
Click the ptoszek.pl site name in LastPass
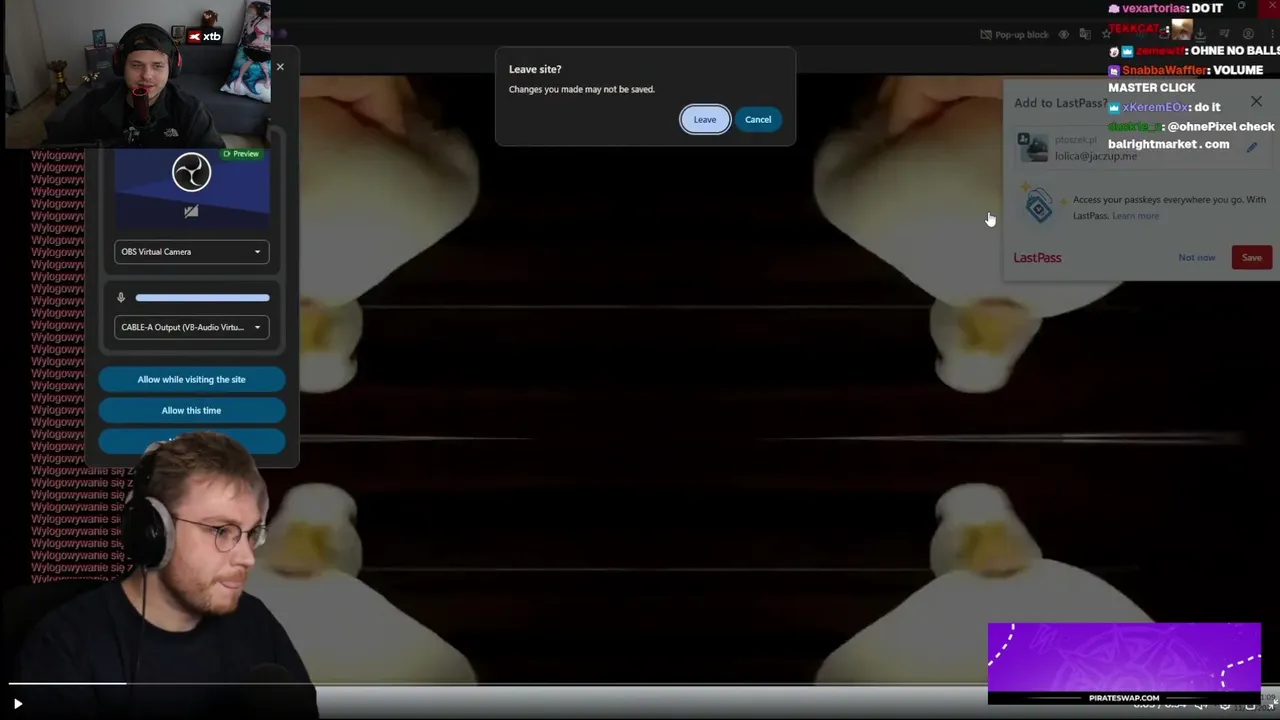pos(1074,141)
